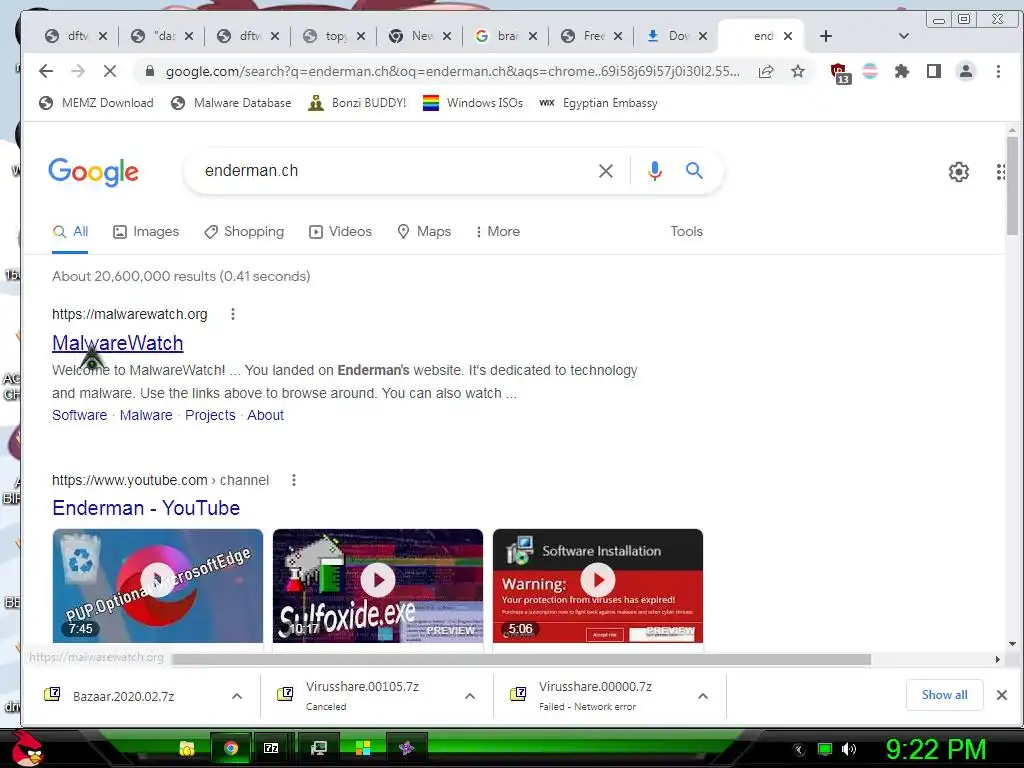Expand options for Virusshare.00105.7z download
This screenshot has width=1024, height=768.
470,696
